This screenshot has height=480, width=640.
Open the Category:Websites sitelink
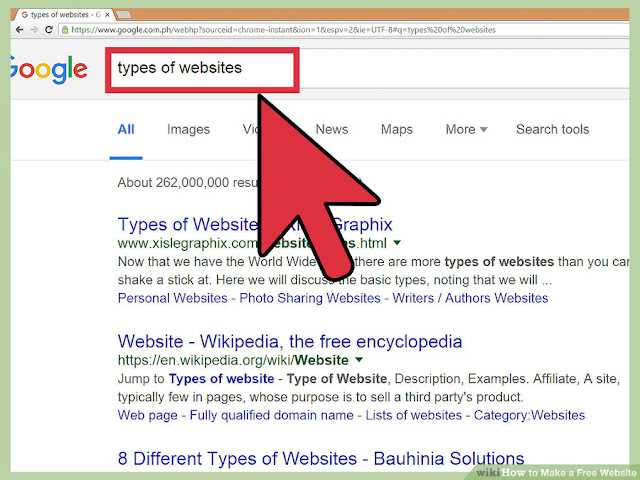529,415
